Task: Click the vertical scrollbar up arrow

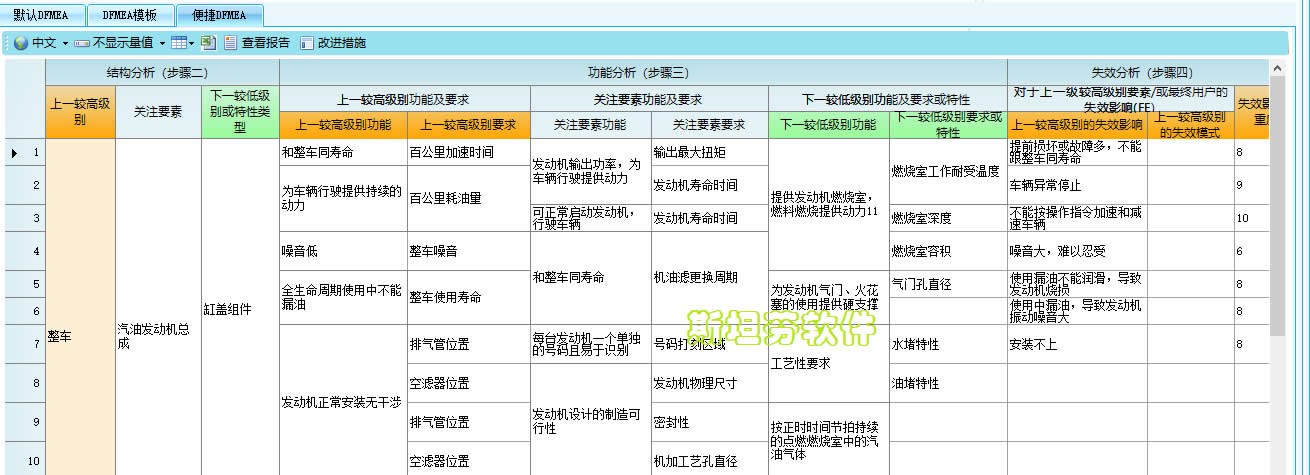Action: point(1277,68)
